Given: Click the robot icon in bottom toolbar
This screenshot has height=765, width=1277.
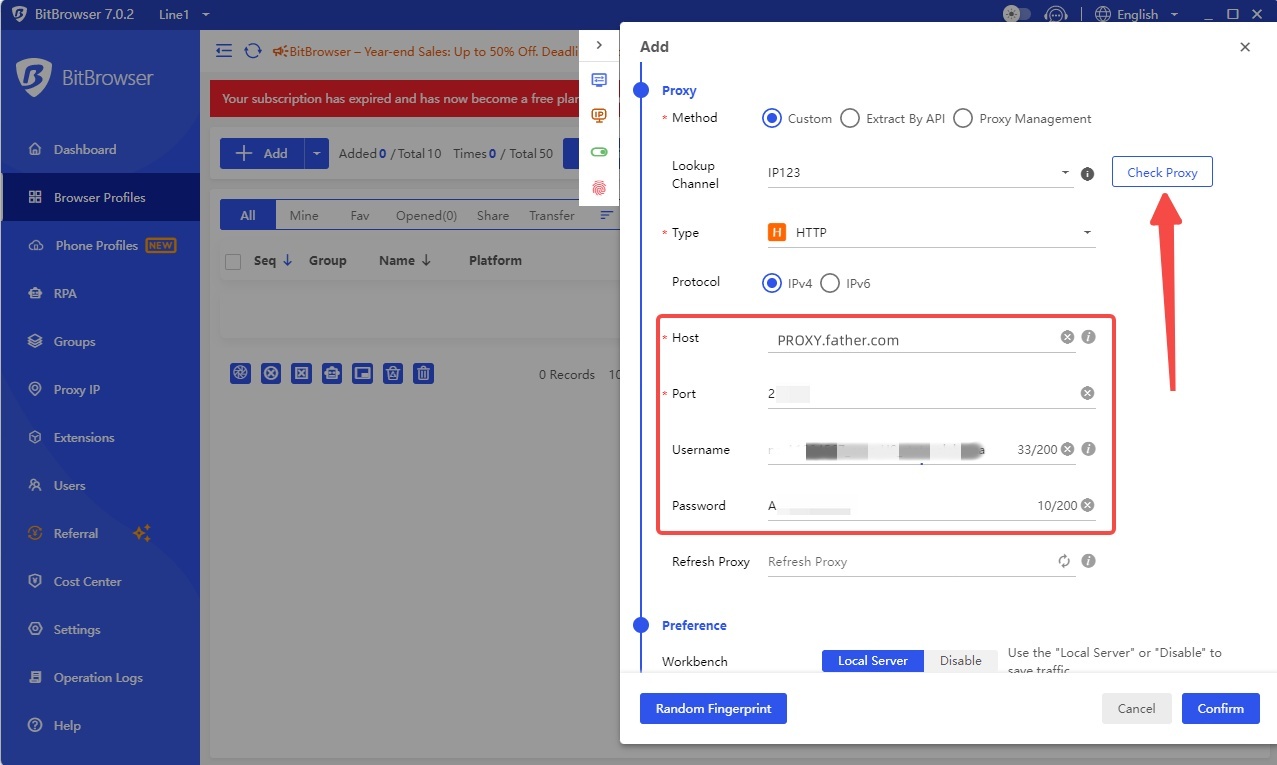Looking at the screenshot, I should coord(332,374).
